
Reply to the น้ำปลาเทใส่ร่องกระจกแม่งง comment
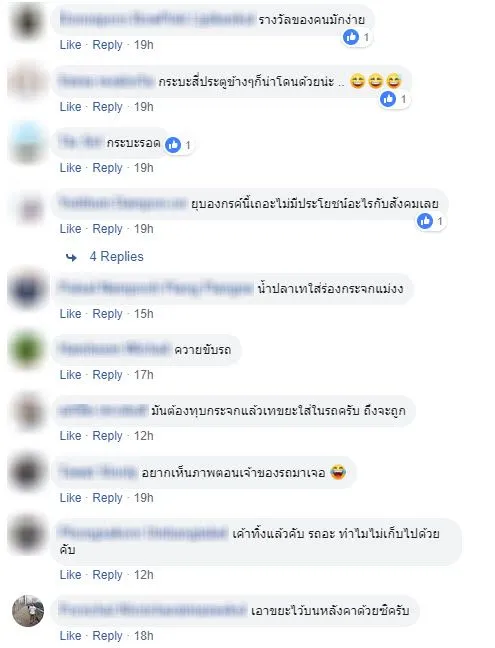107,314
